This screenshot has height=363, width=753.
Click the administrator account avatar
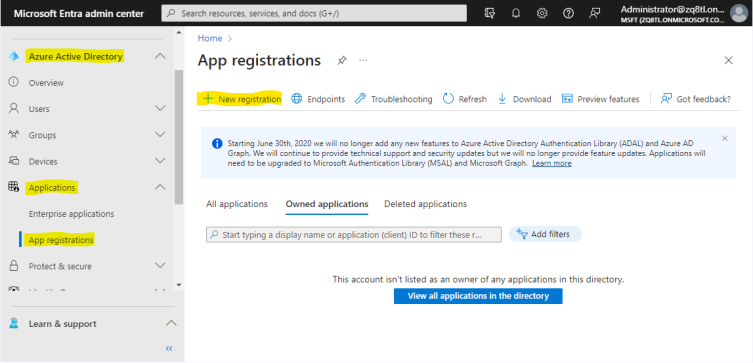pyautogui.click(x=739, y=13)
